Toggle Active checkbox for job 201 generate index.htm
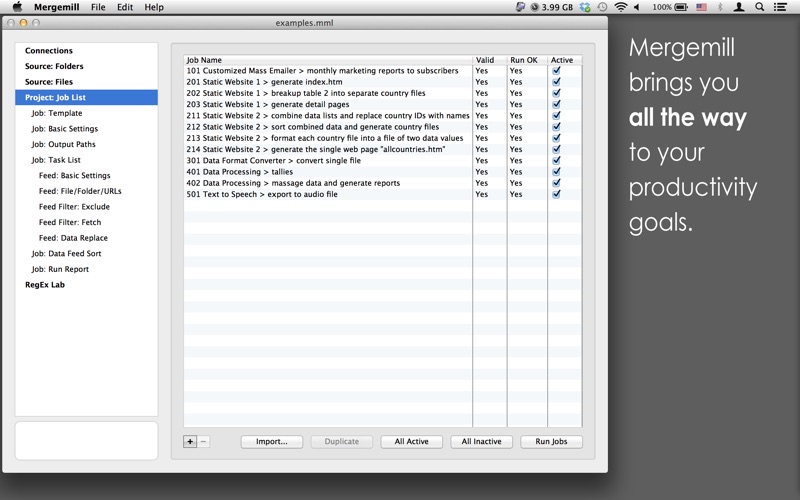The image size is (800, 500). click(x=556, y=82)
